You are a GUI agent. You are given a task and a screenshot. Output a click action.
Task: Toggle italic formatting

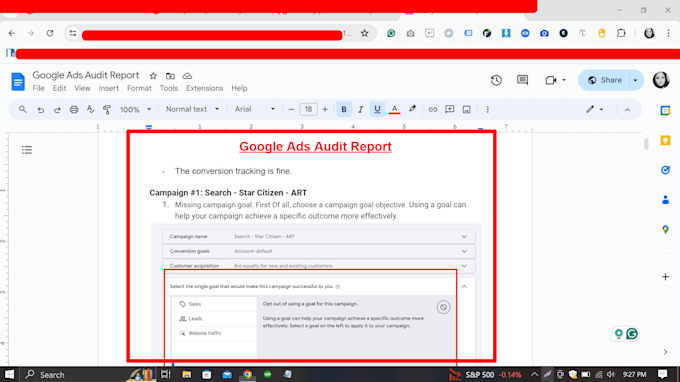coord(360,109)
